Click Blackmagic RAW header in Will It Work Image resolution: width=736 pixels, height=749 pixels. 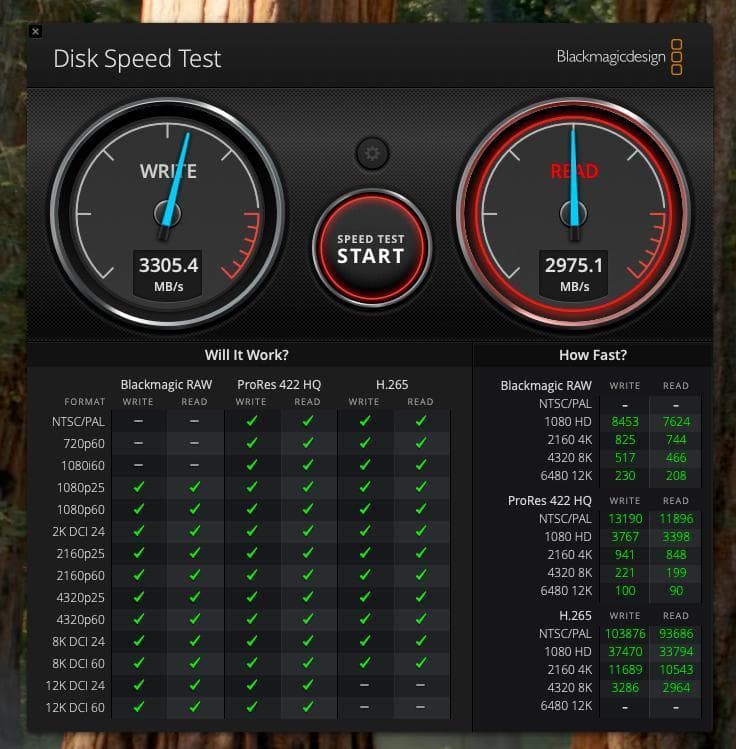pyautogui.click(x=166, y=385)
